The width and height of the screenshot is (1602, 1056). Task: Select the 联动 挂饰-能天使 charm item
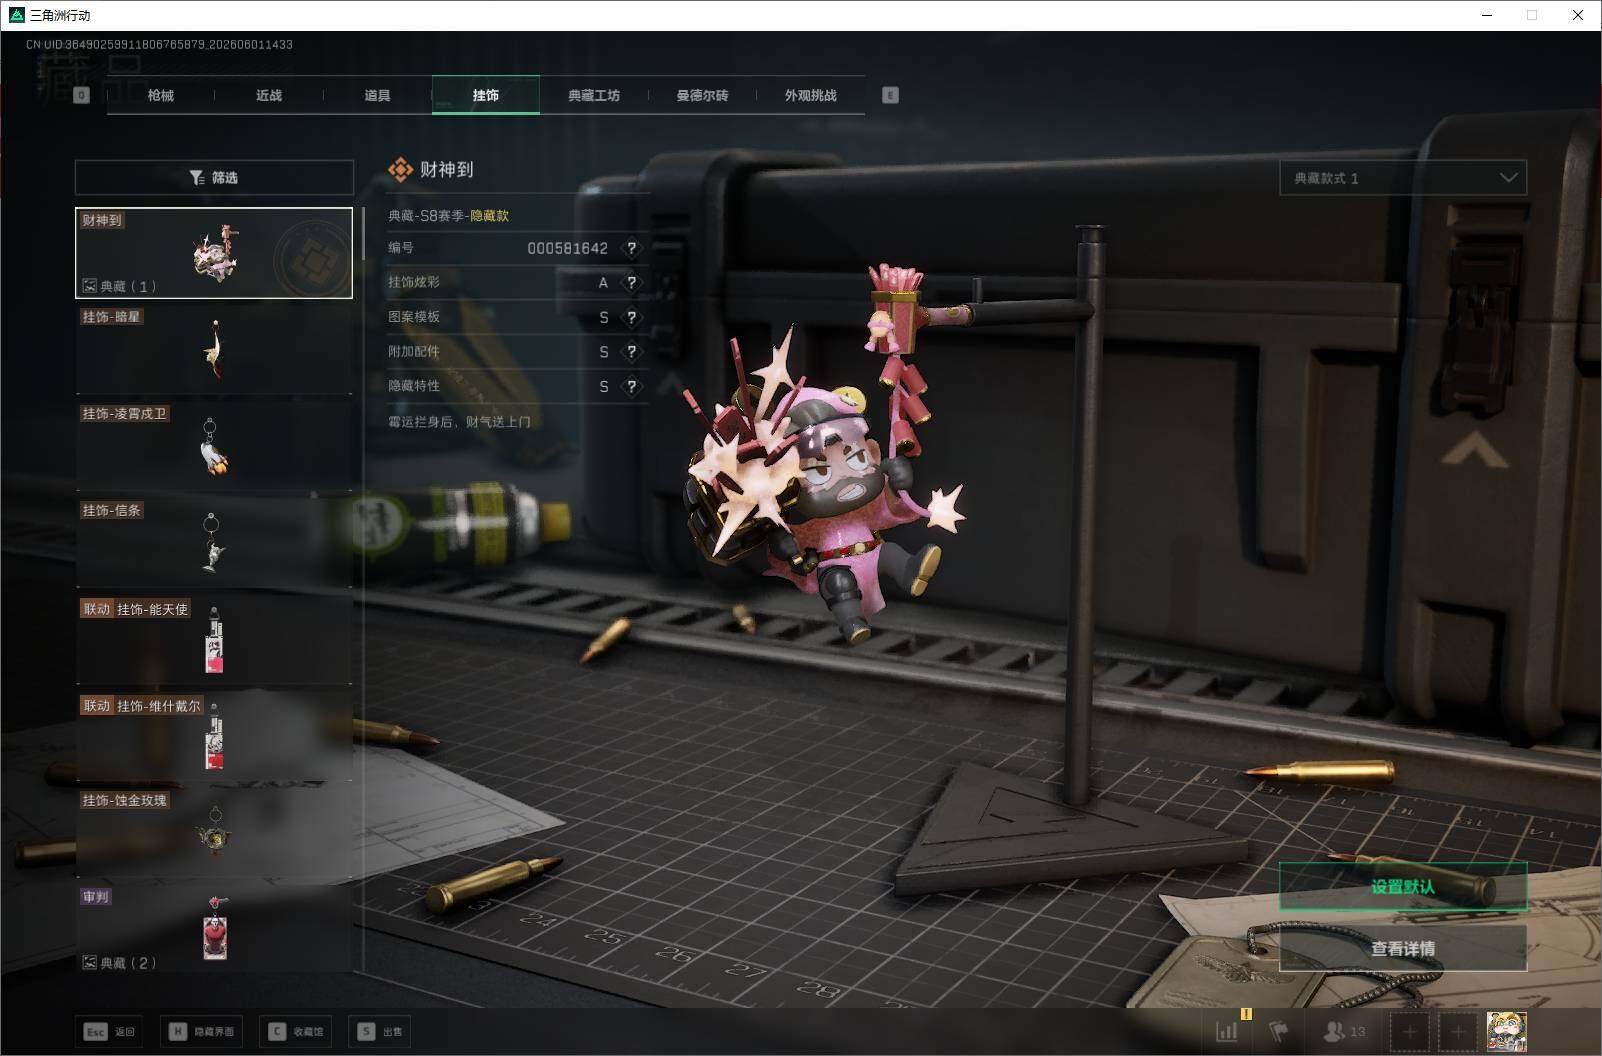(214, 641)
